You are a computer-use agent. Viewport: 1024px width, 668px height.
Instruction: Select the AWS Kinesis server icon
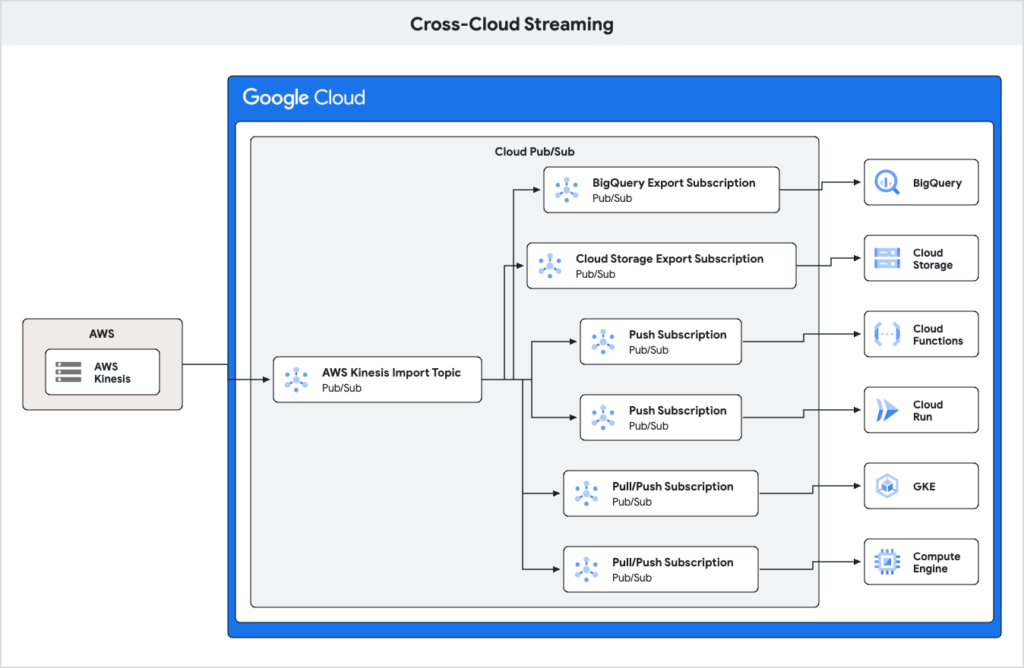(70, 372)
